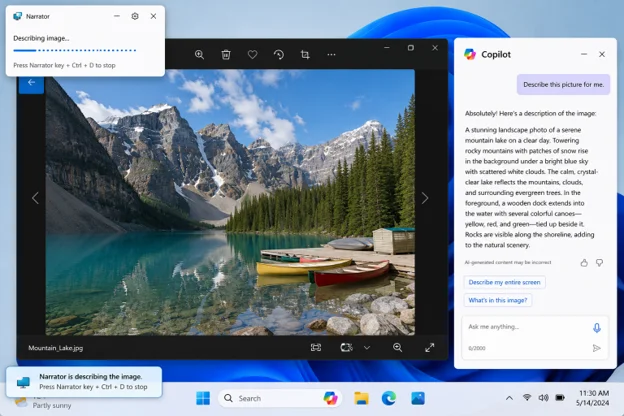This screenshot has height=416, width=624.
Task: Click AI-generated content may be incorrect notice
Action: click(508, 262)
